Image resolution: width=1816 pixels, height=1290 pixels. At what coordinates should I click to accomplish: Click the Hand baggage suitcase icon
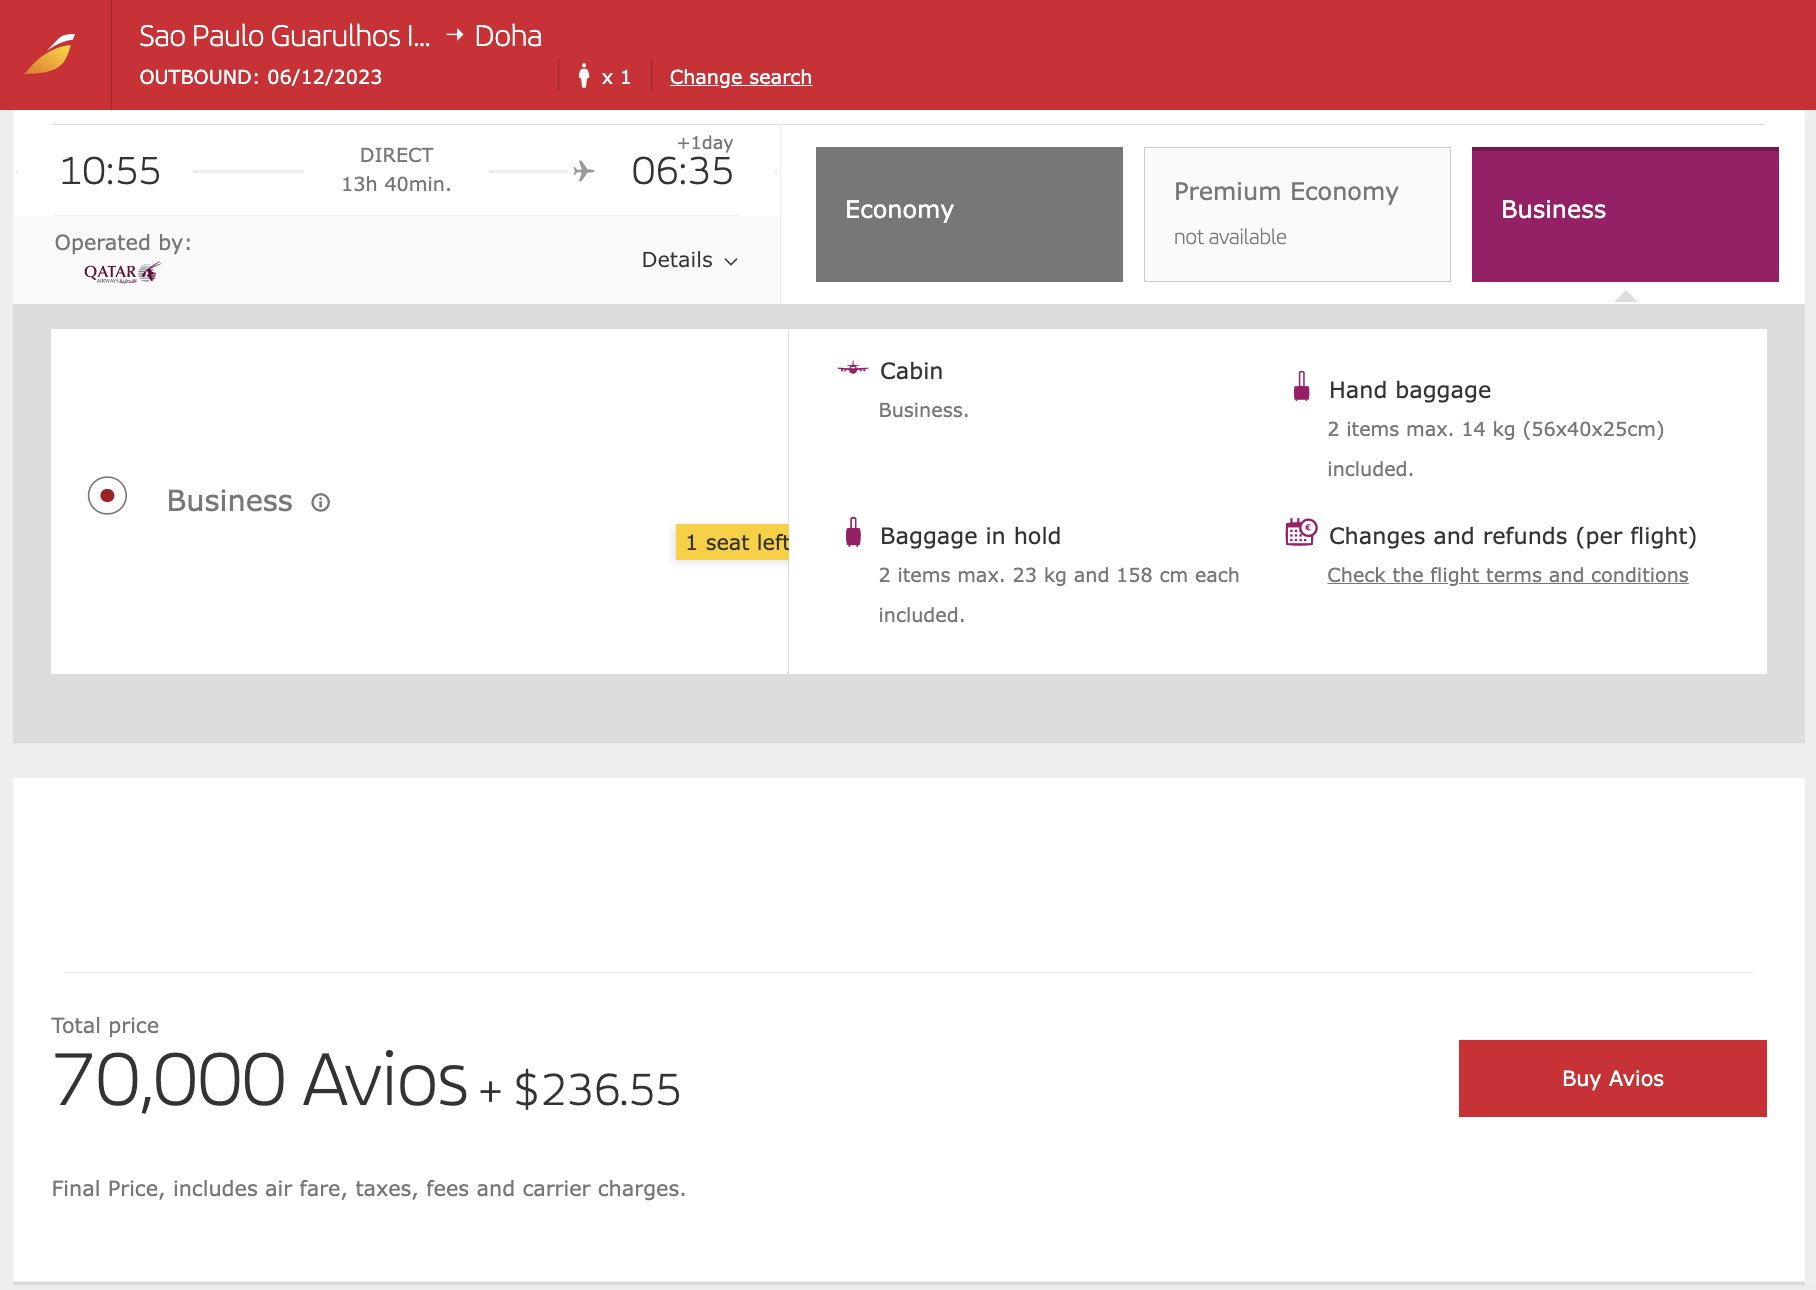tap(1301, 386)
